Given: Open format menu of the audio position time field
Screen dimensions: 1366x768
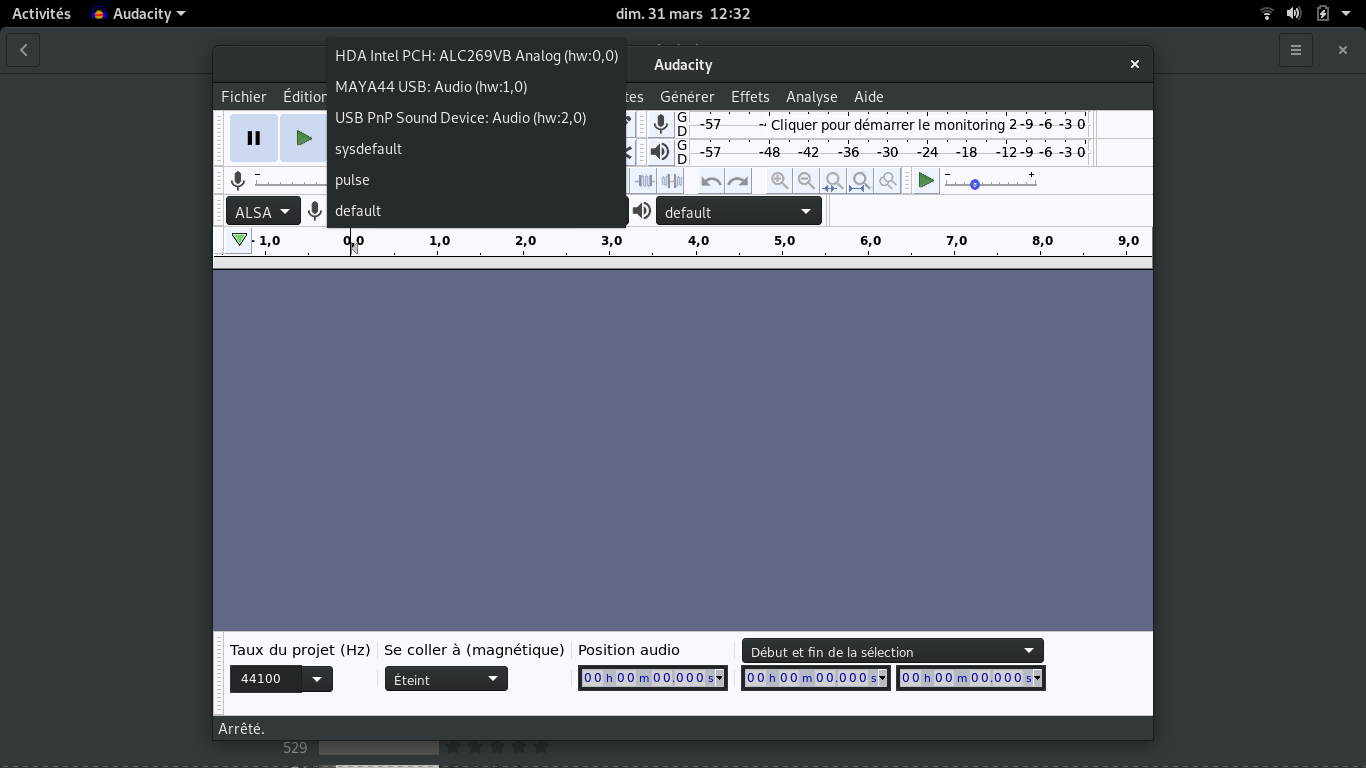Looking at the screenshot, I should [719, 679].
